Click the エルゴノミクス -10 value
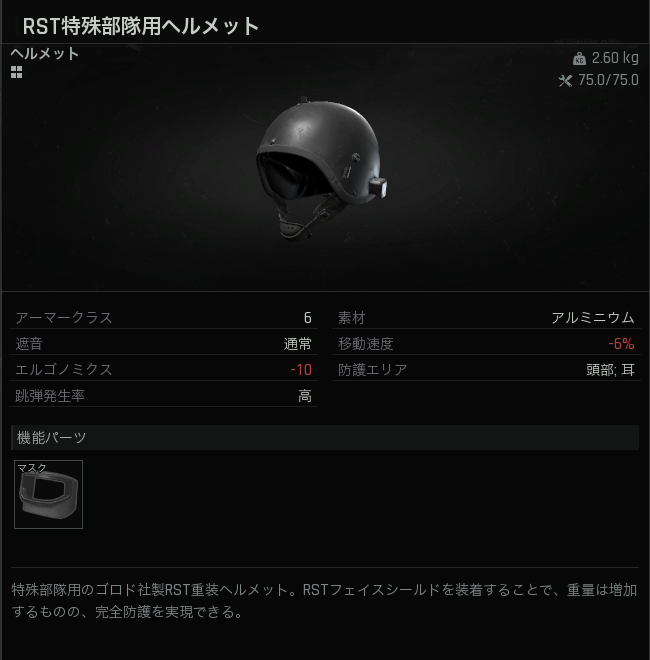The image size is (650, 660). (301, 370)
